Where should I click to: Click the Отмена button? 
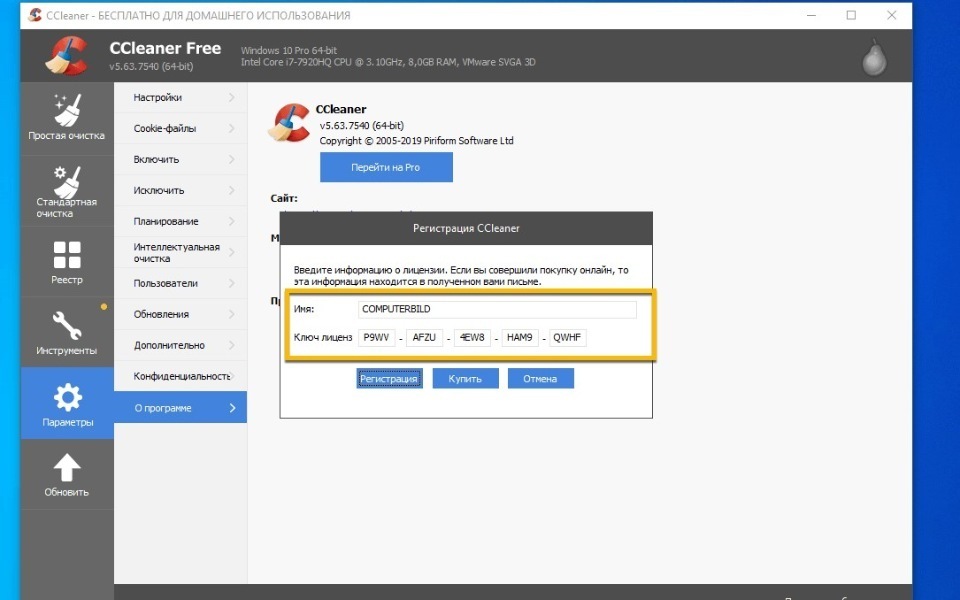click(541, 378)
